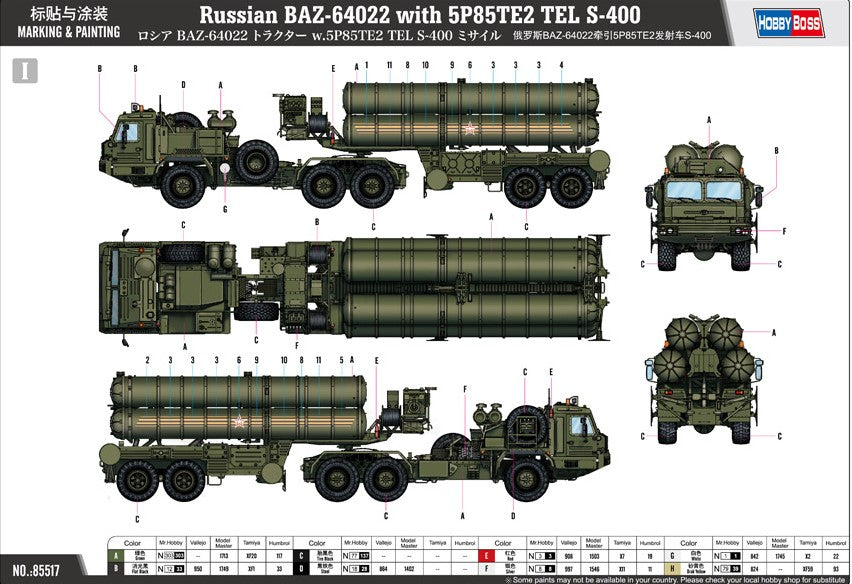Click the "Flat Black" color name label
The image size is (852, 584).
point(140,571)
